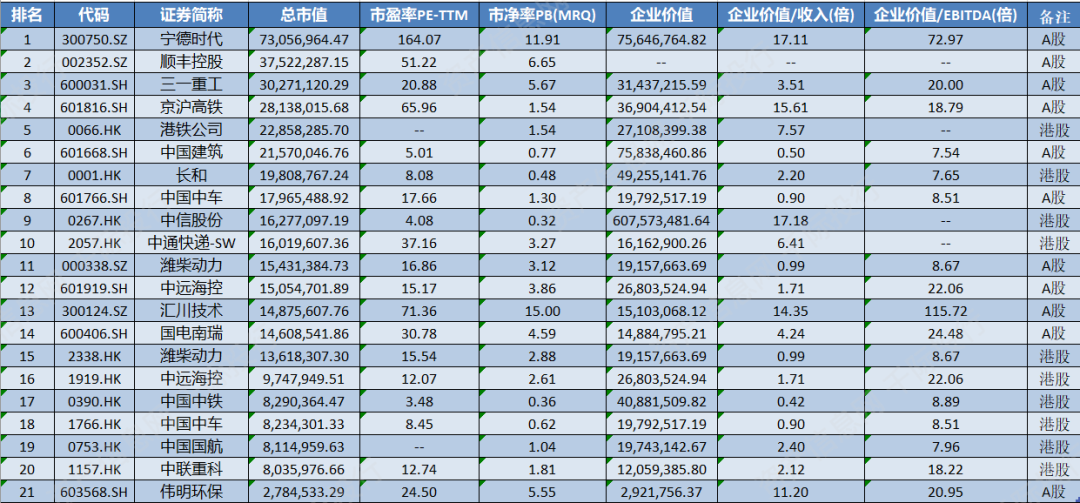The image size is (1080, 503).
Task: Click the 证券简称 header cell
Action: point(191,16)
